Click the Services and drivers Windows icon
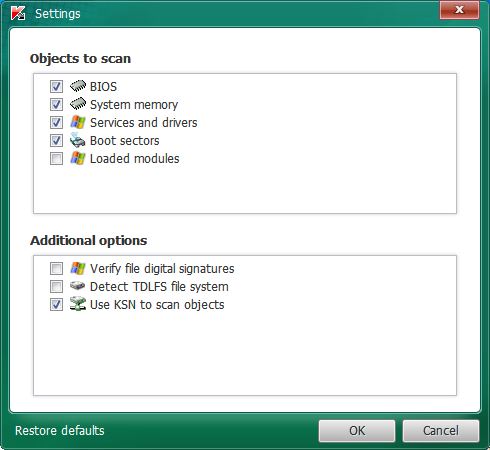Screen dimensions: 490x450 (x=78, y=122)
